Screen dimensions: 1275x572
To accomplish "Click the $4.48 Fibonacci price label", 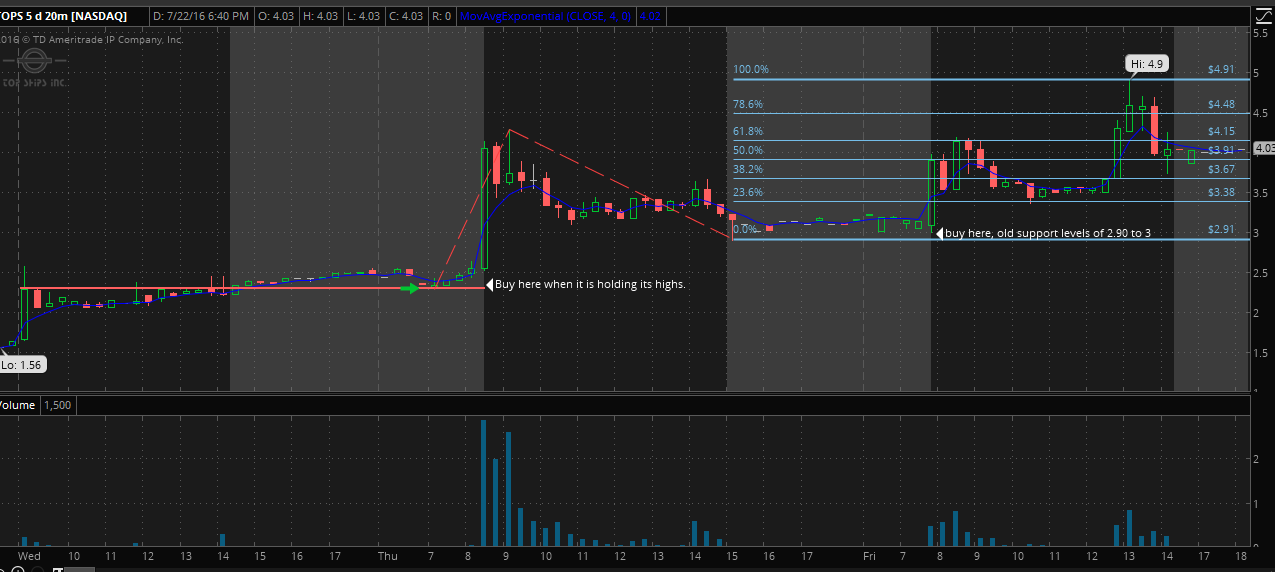I will click(x=1221, y=104).
